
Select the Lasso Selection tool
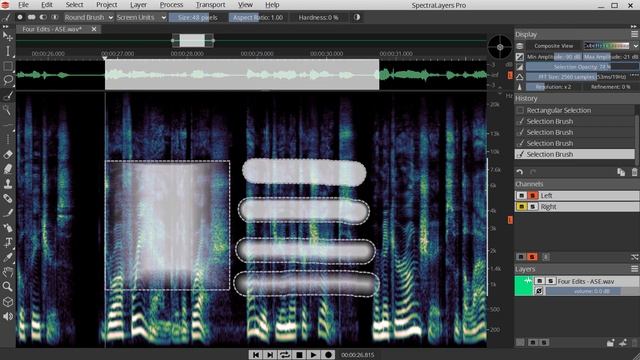point(8,80)
